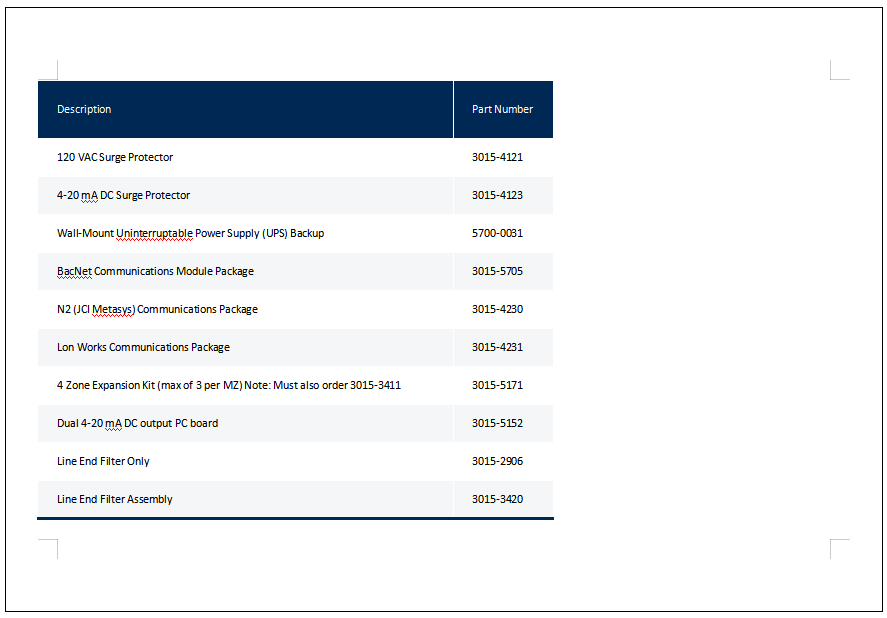The image size is (887, 618).
Task: Click Dual 4-20 mA DC output PC board
Action: coord(137,423)
